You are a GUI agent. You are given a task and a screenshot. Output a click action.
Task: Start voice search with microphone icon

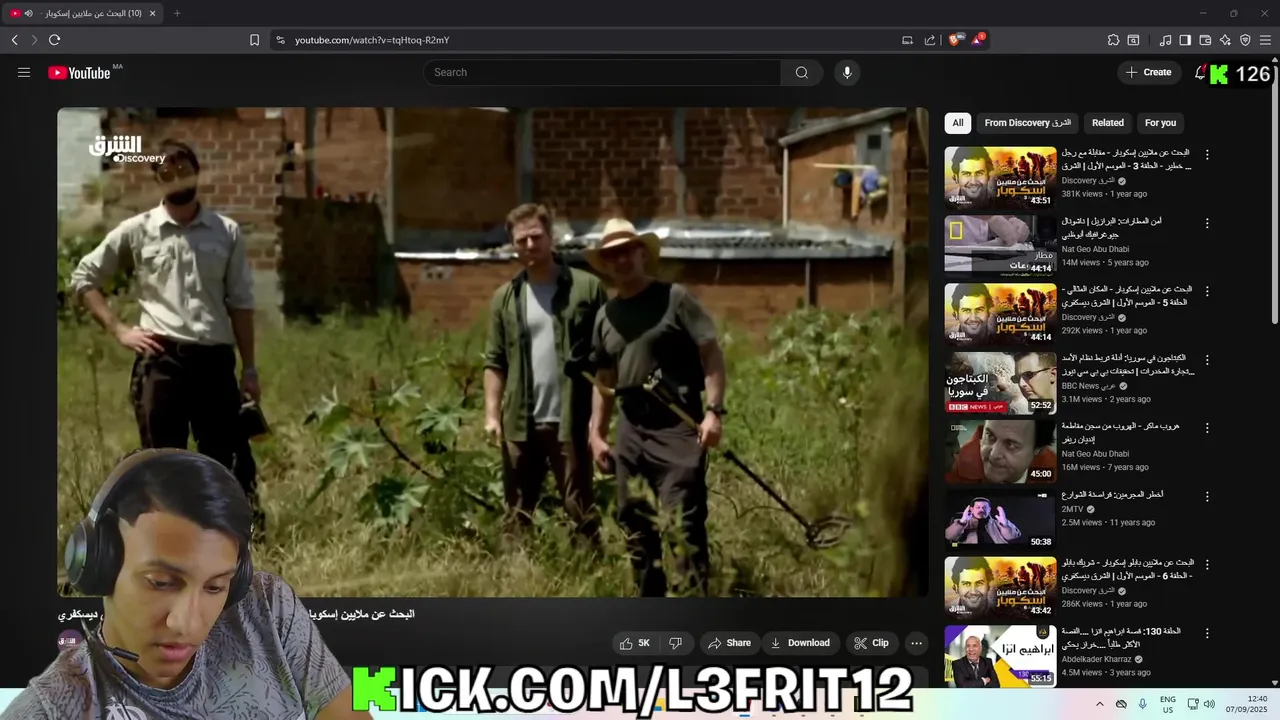pyautogui.click(x=847, y=72)
